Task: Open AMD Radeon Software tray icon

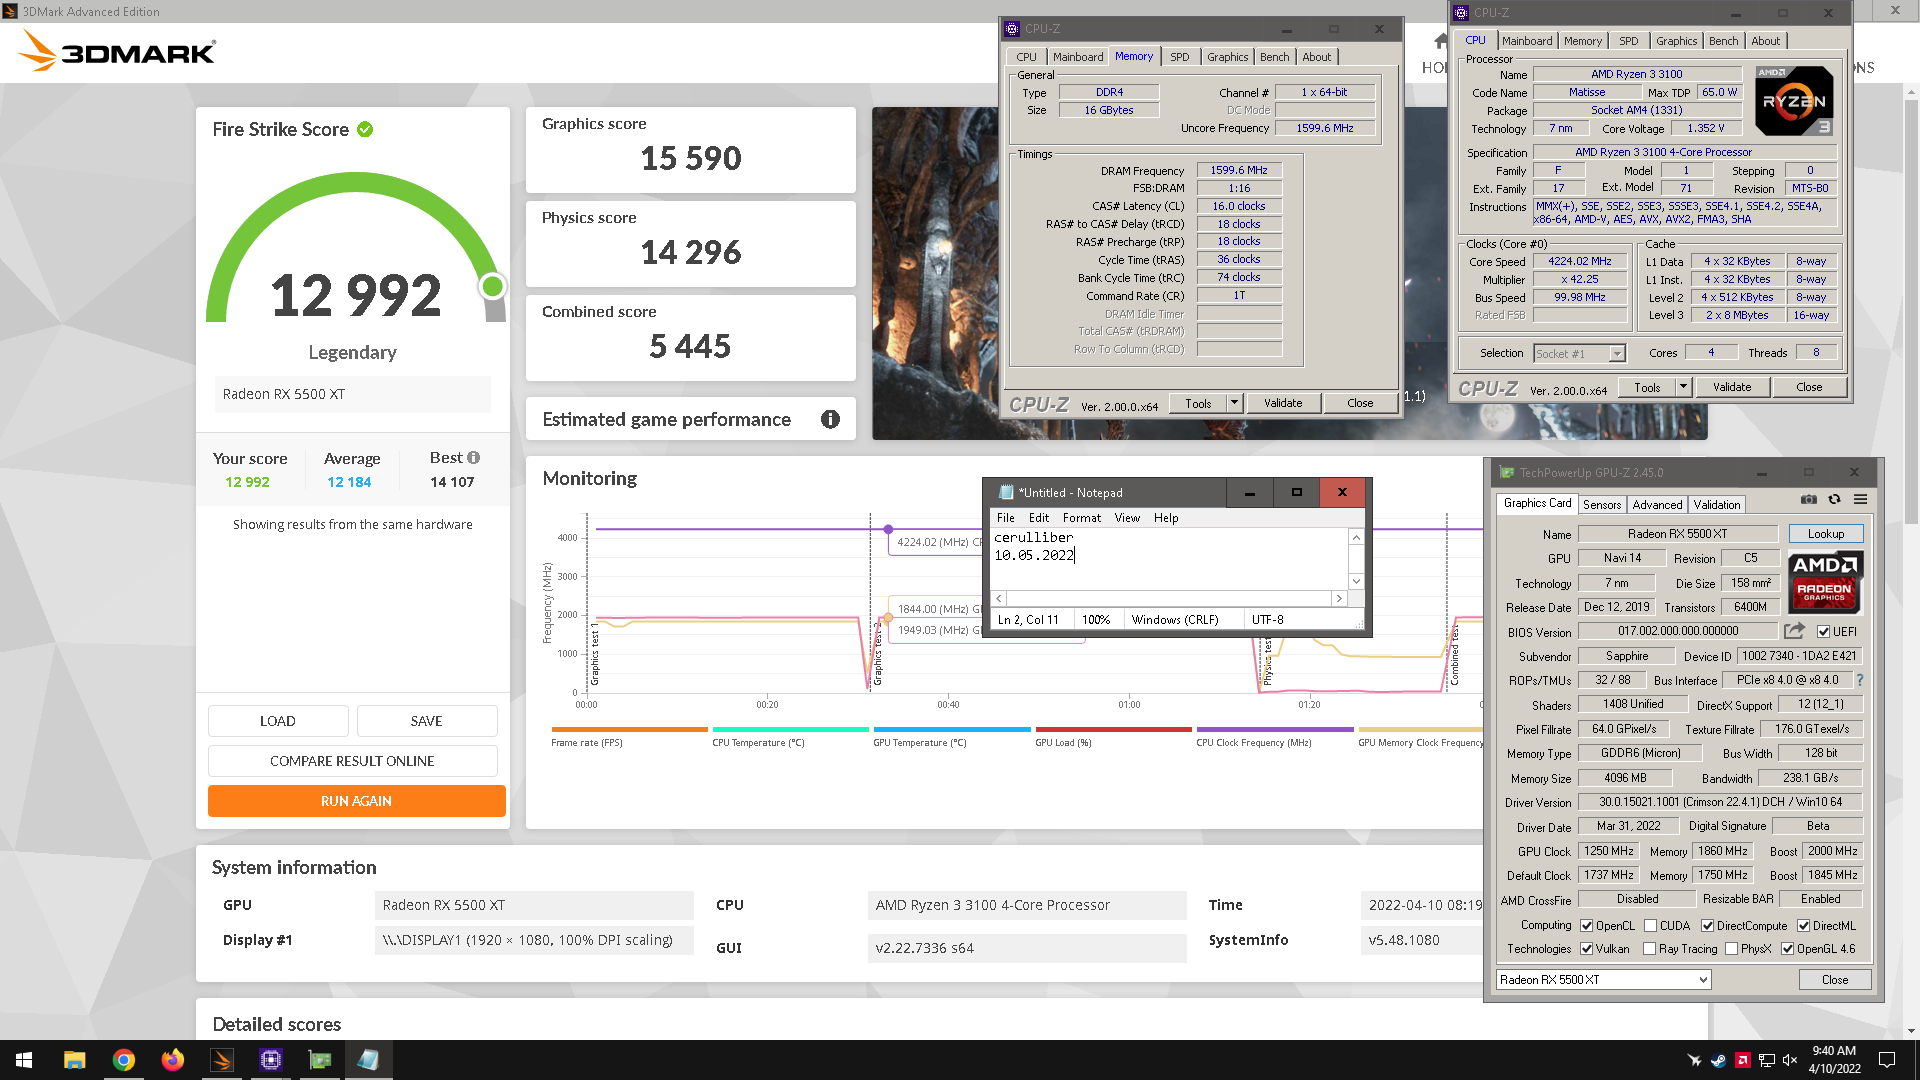Action: [1742, 1060]
